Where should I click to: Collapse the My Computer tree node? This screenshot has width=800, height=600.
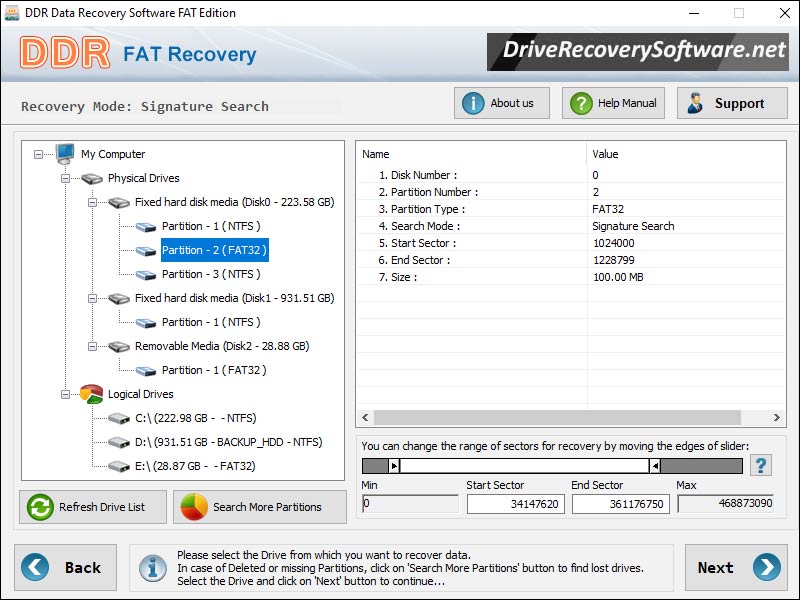38,154
